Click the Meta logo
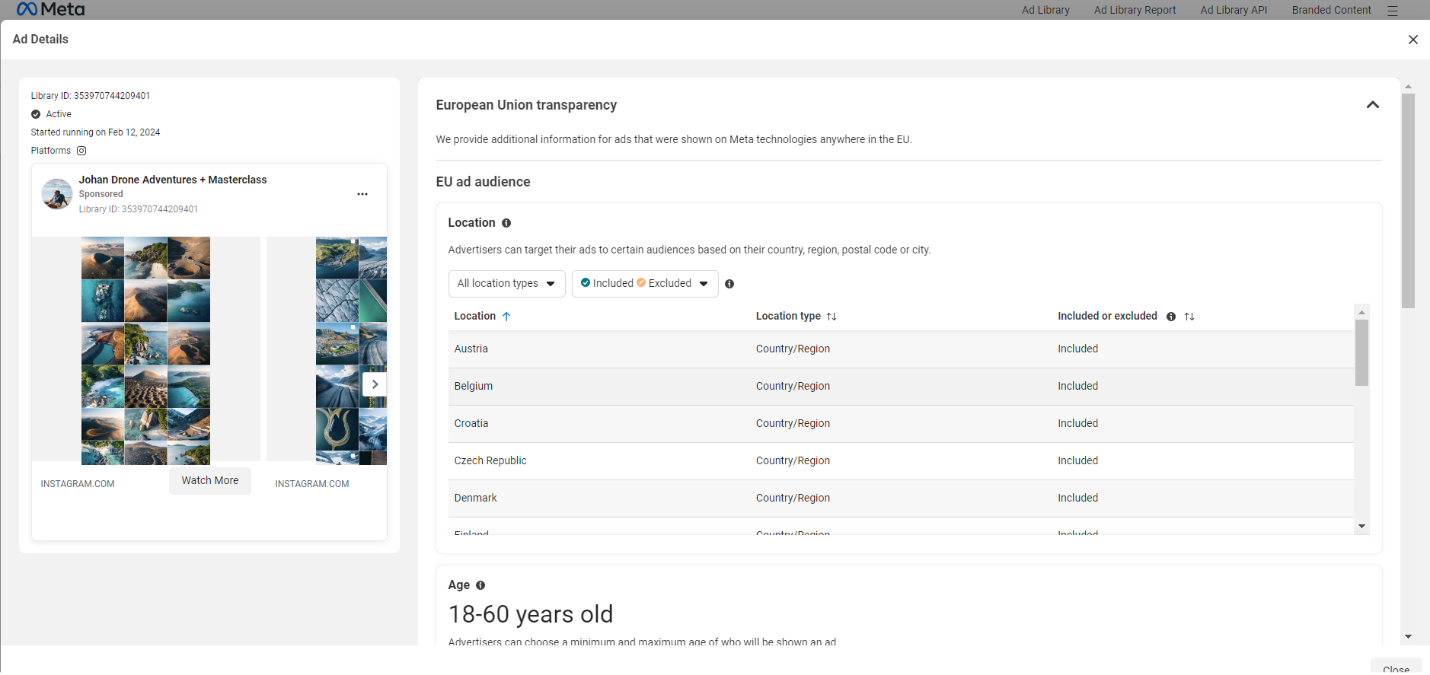1430x675 pixels. pos(50,9)
